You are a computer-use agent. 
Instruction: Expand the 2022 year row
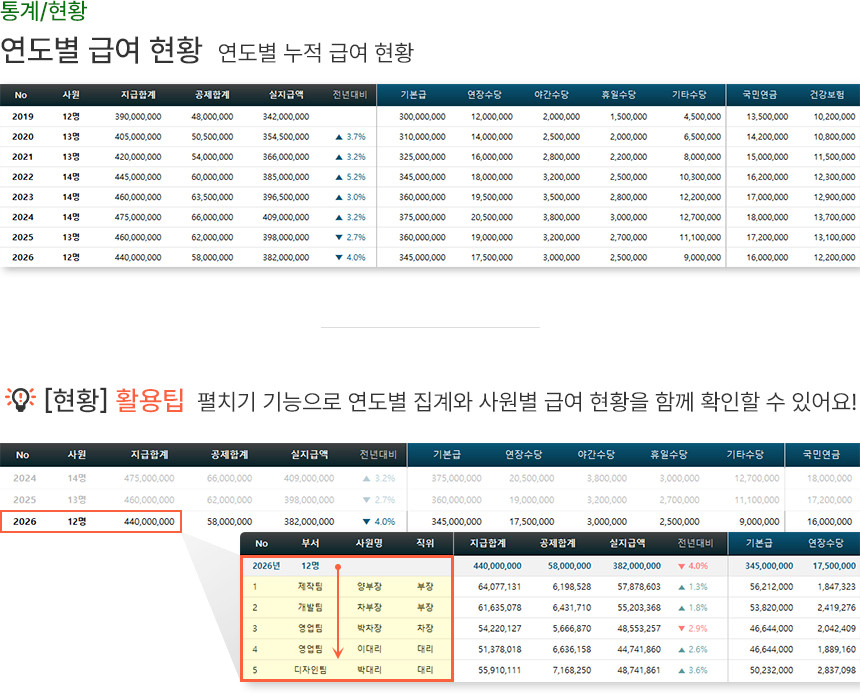point(22,177)
